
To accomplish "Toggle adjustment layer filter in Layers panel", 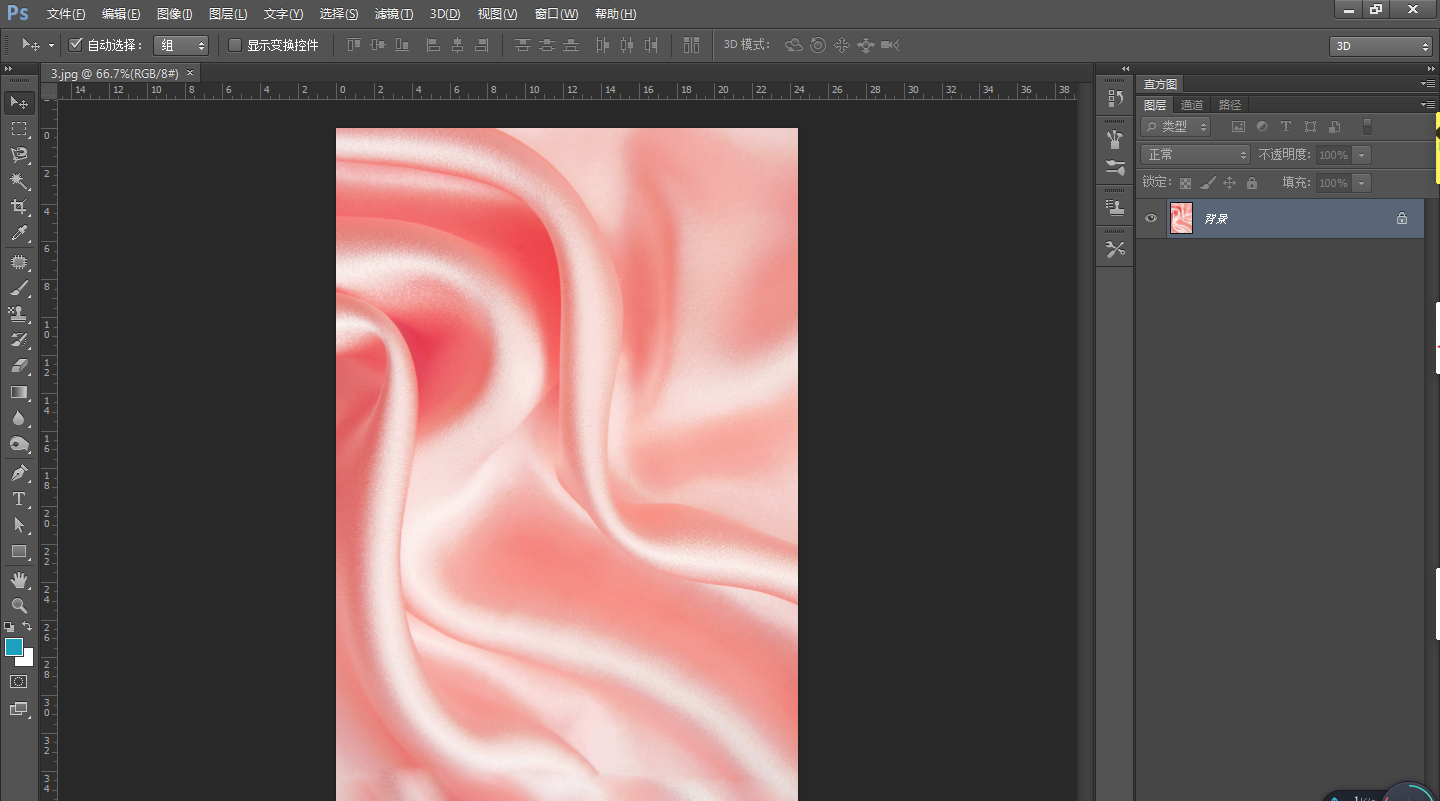I will 1262,127.
